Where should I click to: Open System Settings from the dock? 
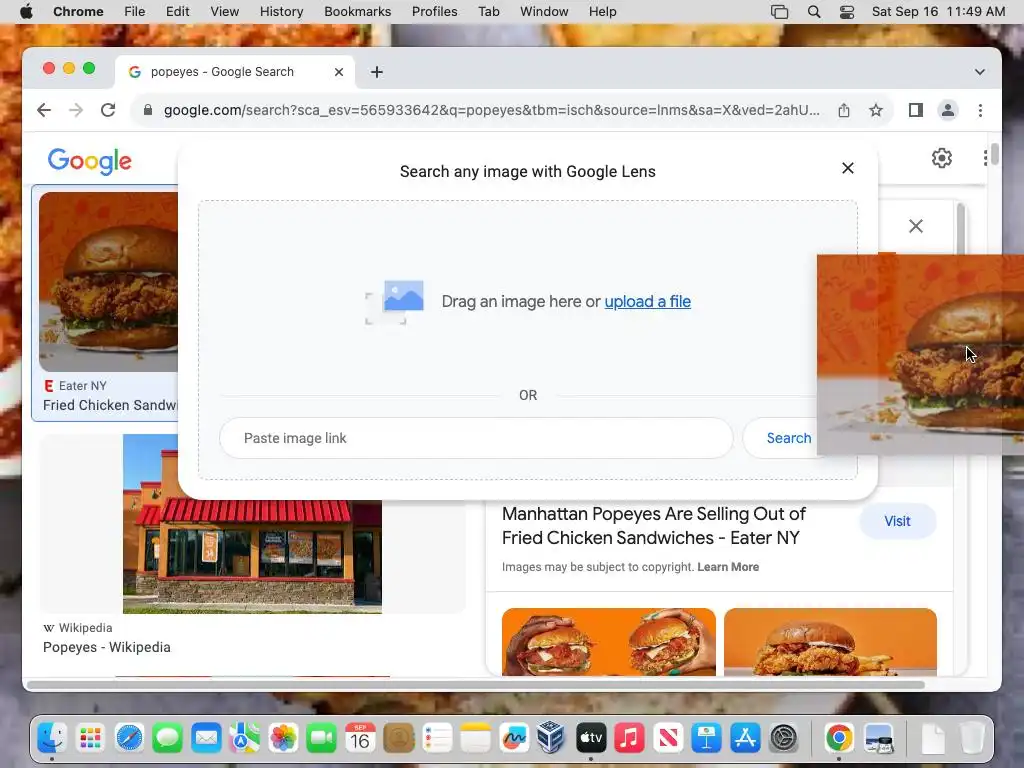[784, 739]
